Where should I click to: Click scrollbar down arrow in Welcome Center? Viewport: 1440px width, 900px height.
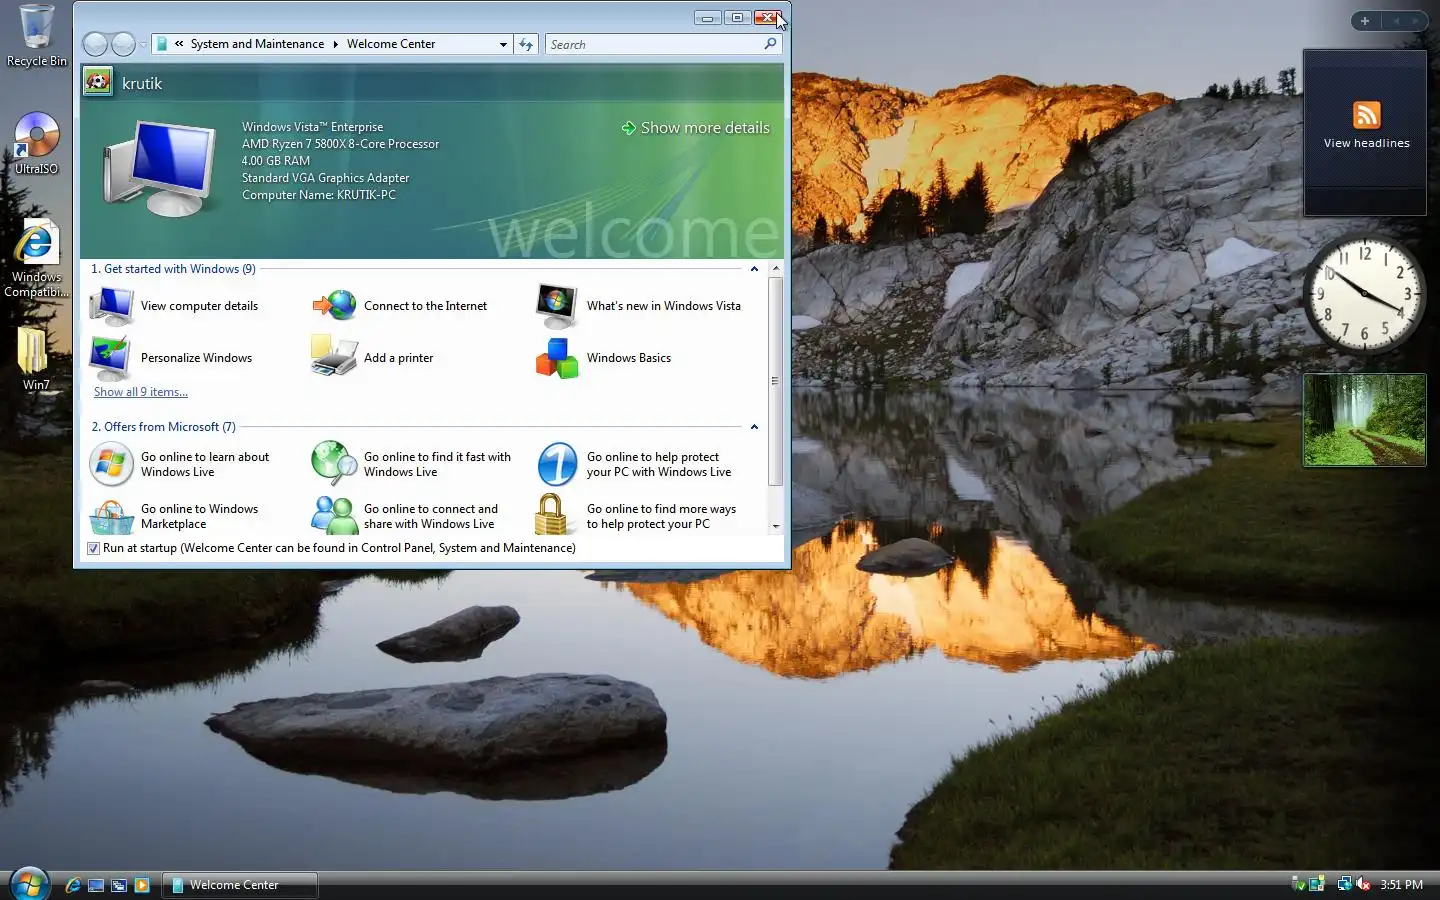coord(775,526)
